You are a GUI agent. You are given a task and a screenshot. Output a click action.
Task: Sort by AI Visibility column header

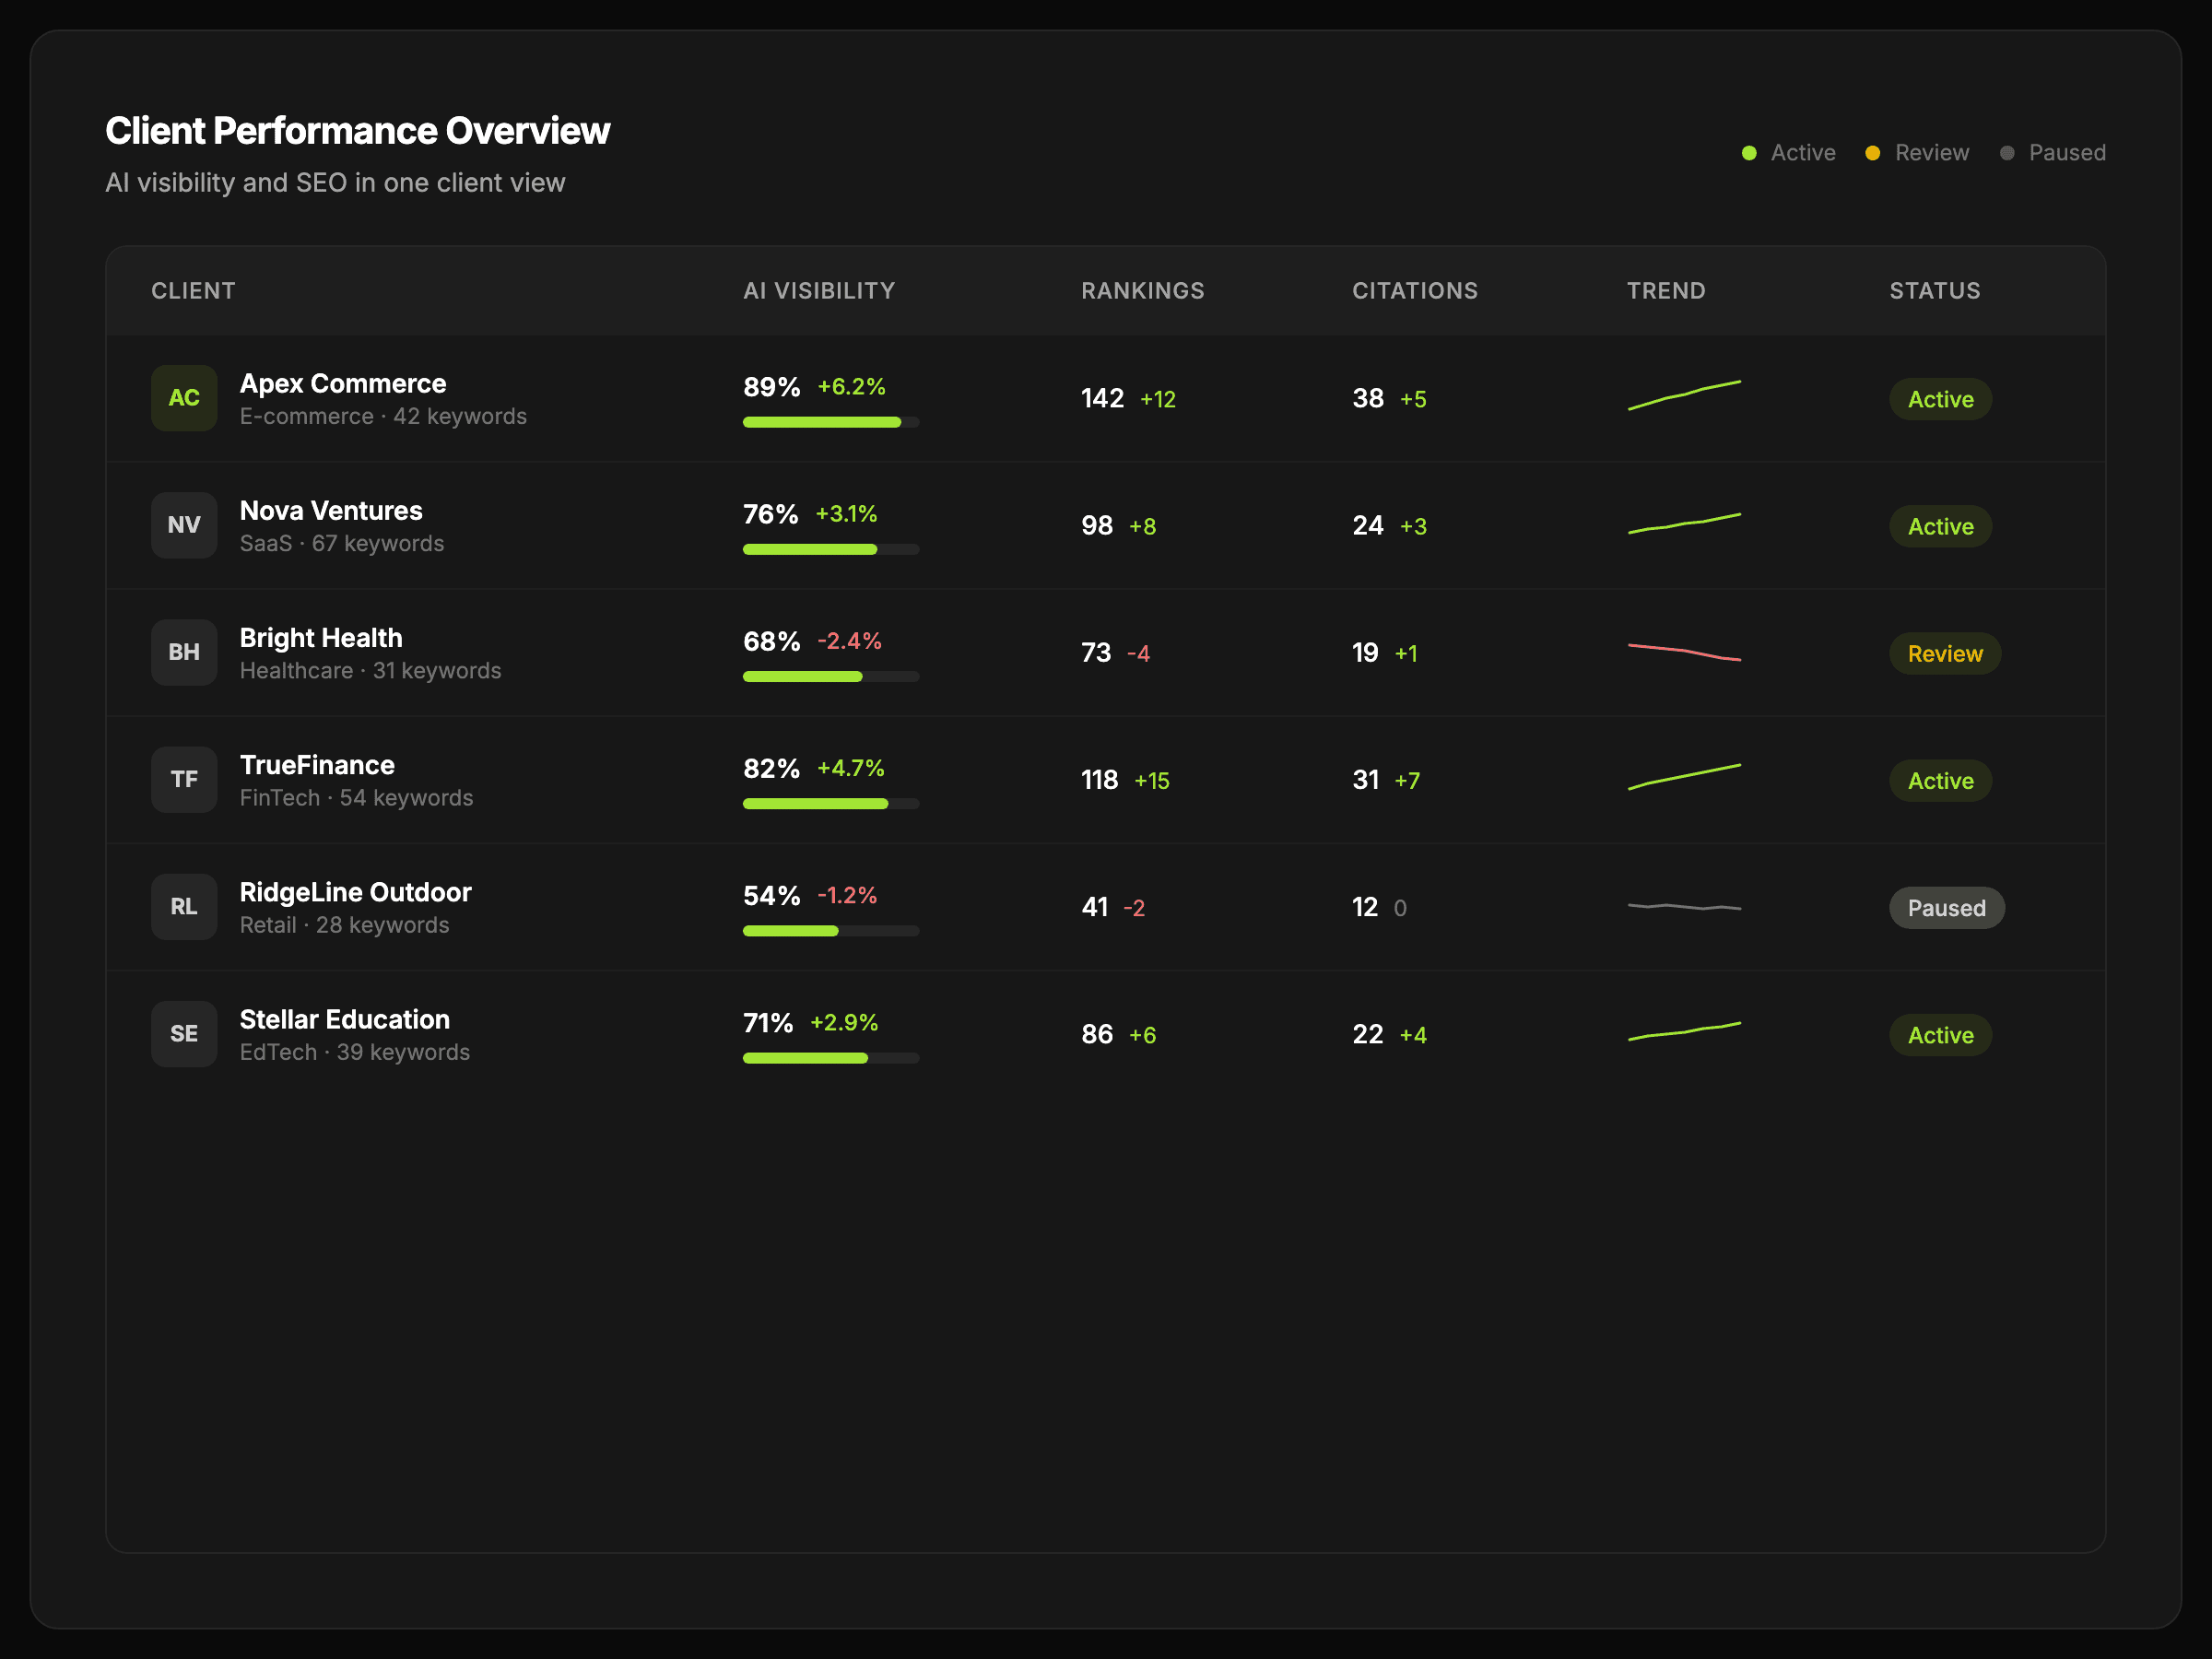pos(818,291)
